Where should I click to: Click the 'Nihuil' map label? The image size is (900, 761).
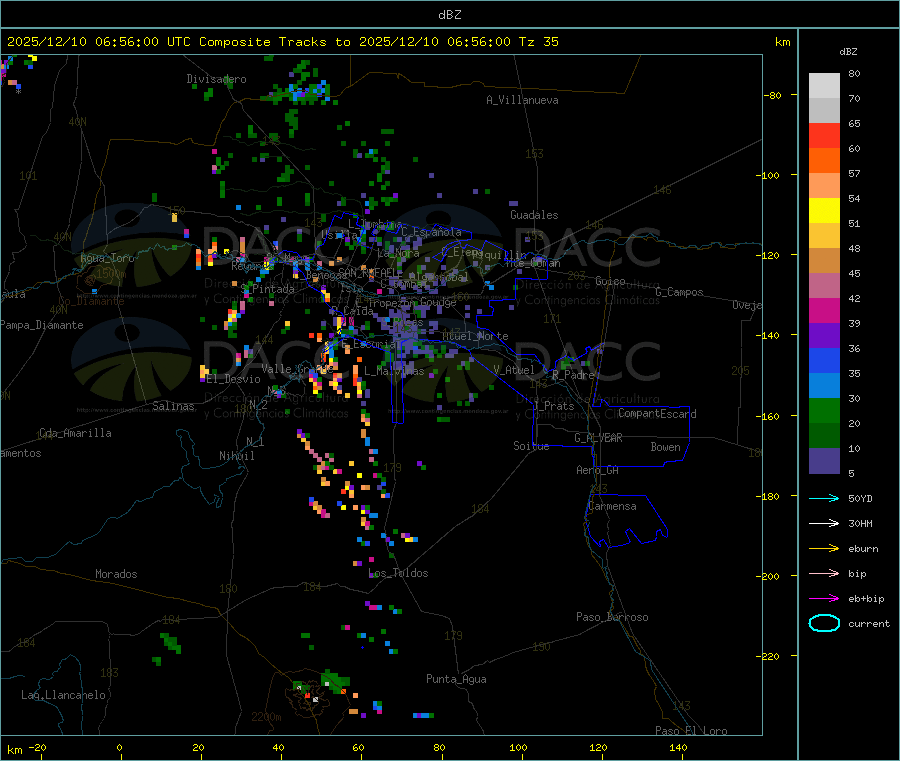coord(236,456)
